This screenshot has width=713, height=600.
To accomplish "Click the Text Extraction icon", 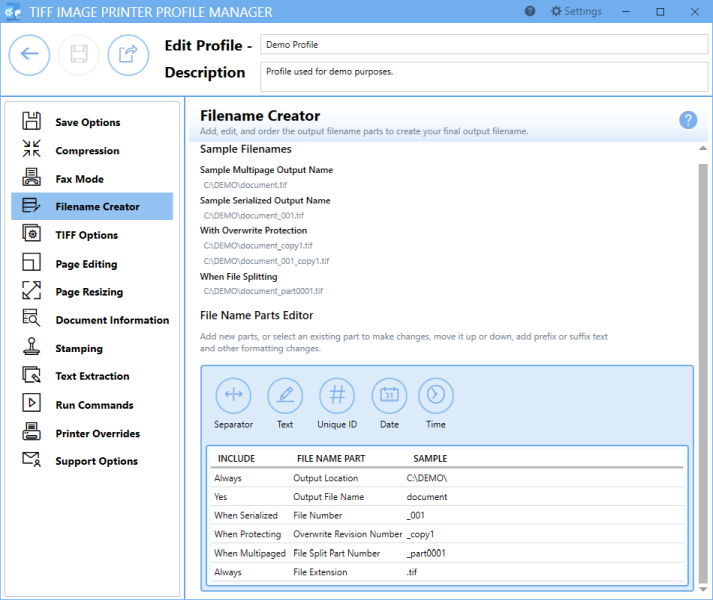I will tap(31, 375).
